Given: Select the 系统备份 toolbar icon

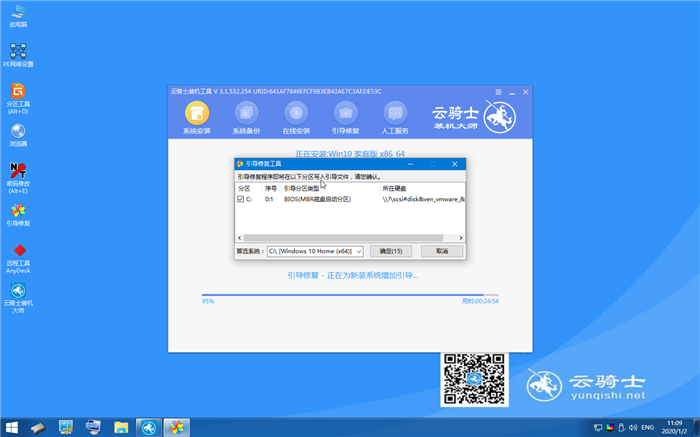Looking at the screenshot, I should 246,118.
